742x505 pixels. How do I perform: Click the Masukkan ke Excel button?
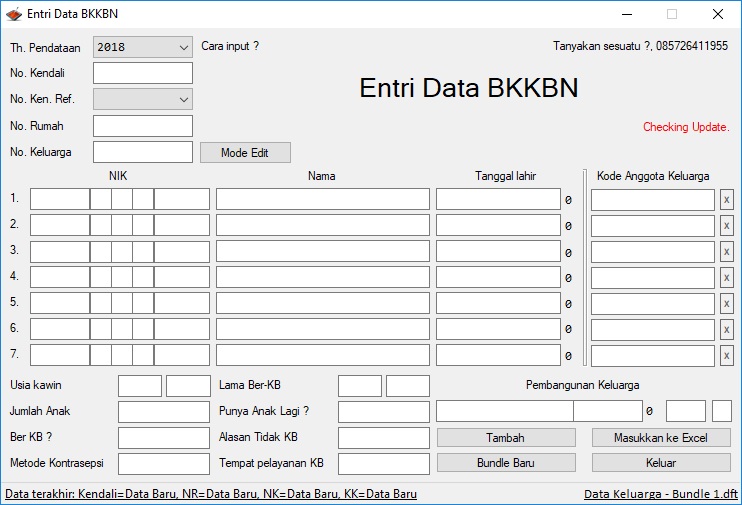point(661,438)
